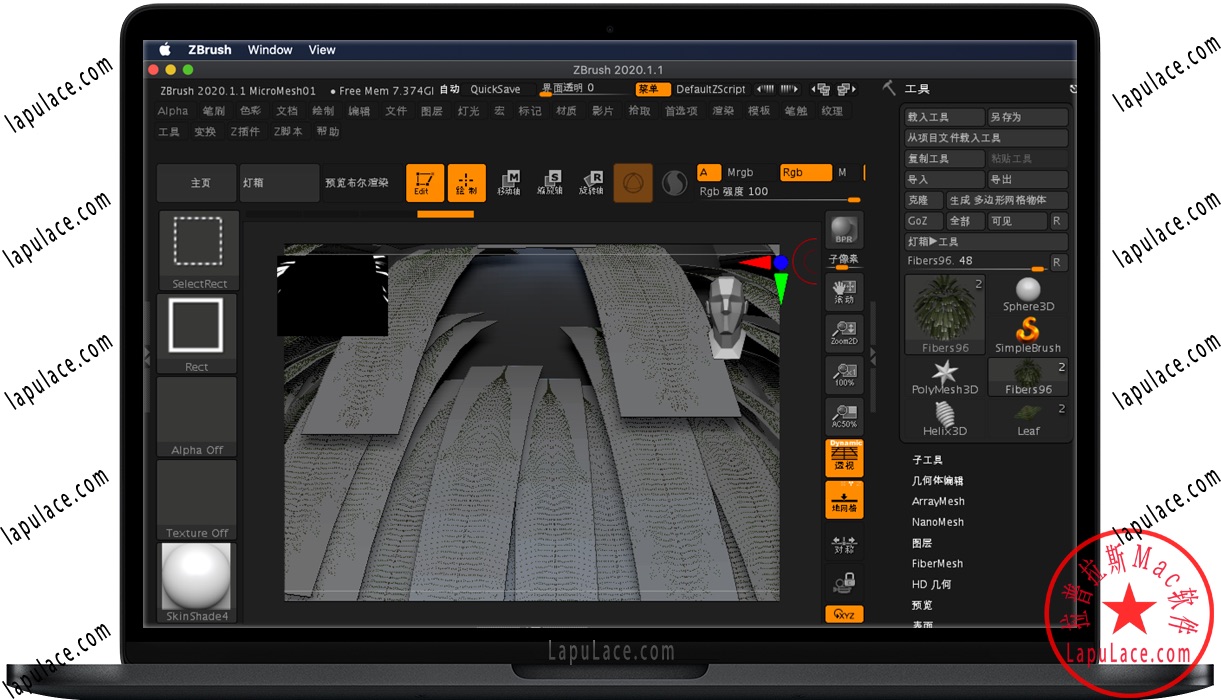Select the Sphere3D tool
This screenshot has height=700, width=1221.
pyautogui.click(x=1028, y=295)
